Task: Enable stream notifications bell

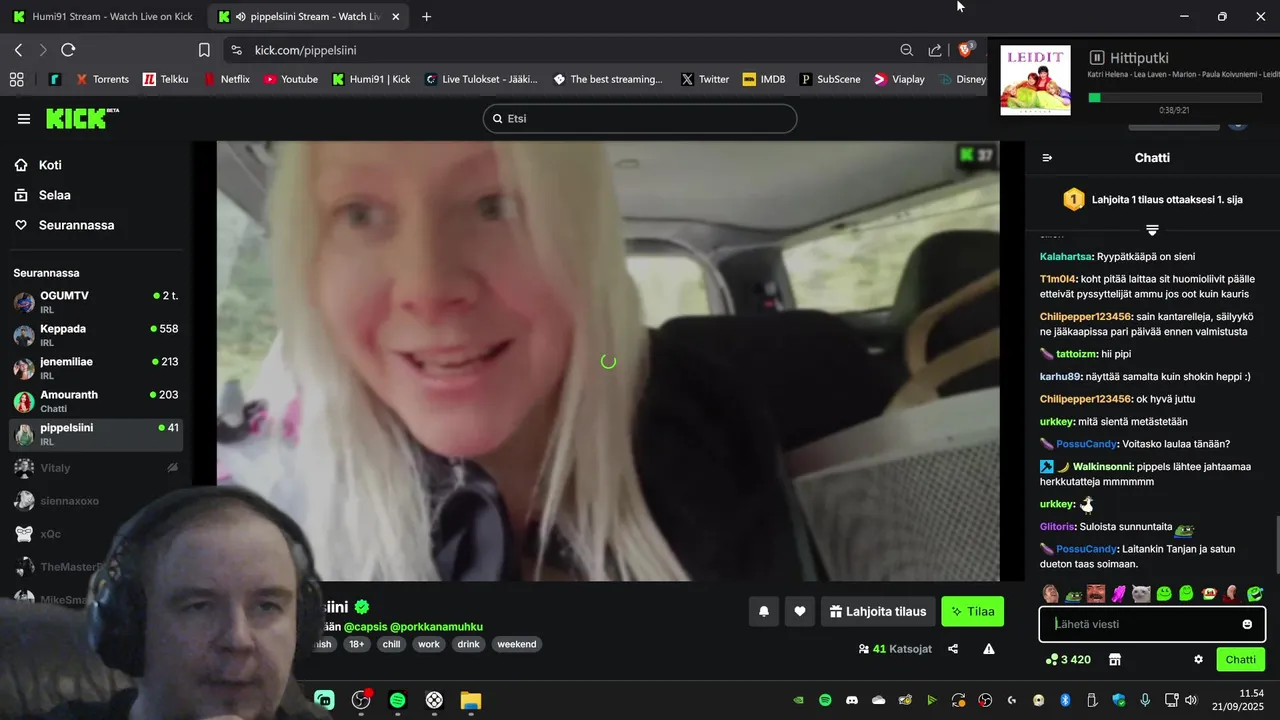Action: (x=764, y=611)
